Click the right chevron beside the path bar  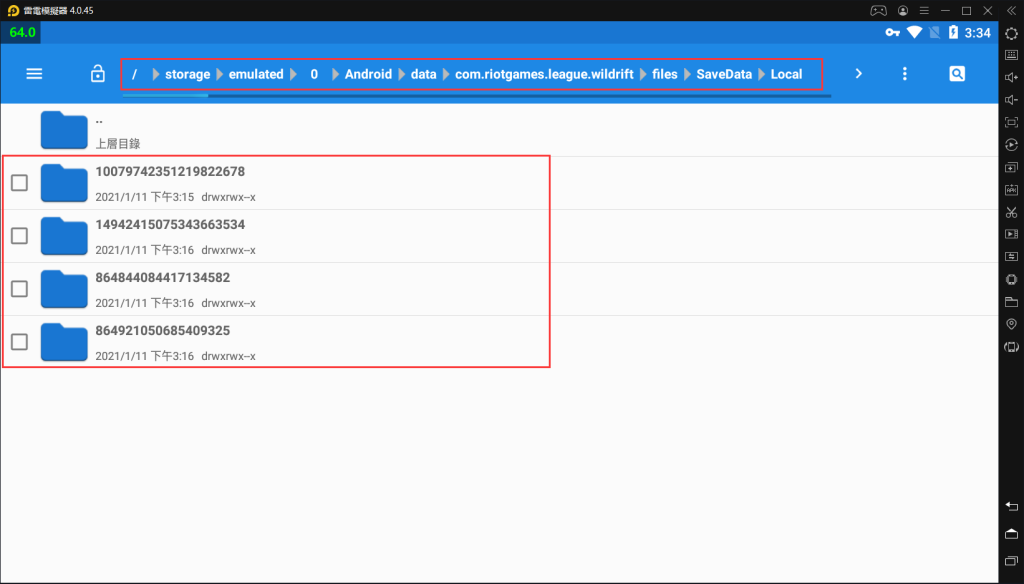point(857,74)
